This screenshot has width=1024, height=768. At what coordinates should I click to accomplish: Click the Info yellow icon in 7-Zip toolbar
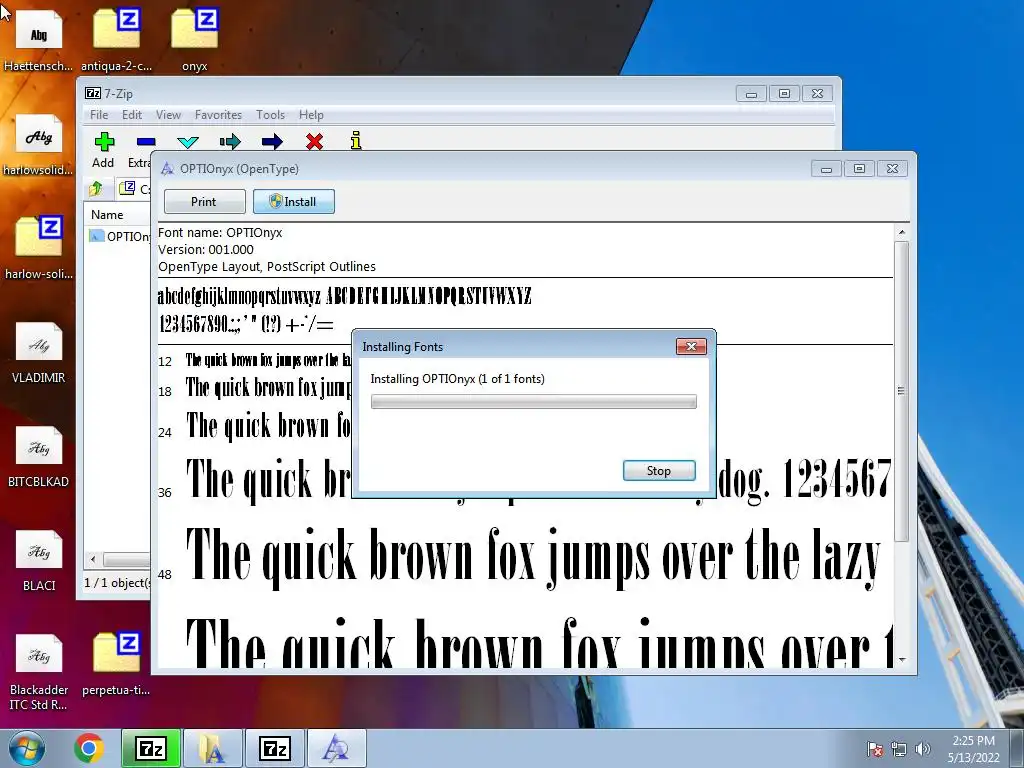(x=356, y=140)
